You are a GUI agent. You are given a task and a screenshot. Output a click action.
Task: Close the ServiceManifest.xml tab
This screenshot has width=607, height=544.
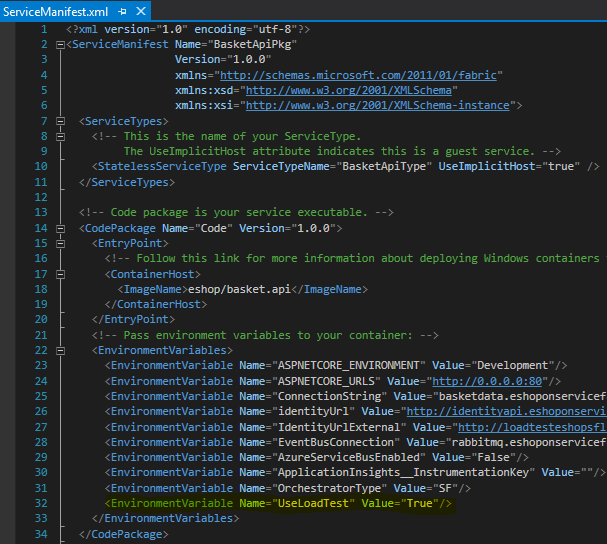click(x=142, y=10)
